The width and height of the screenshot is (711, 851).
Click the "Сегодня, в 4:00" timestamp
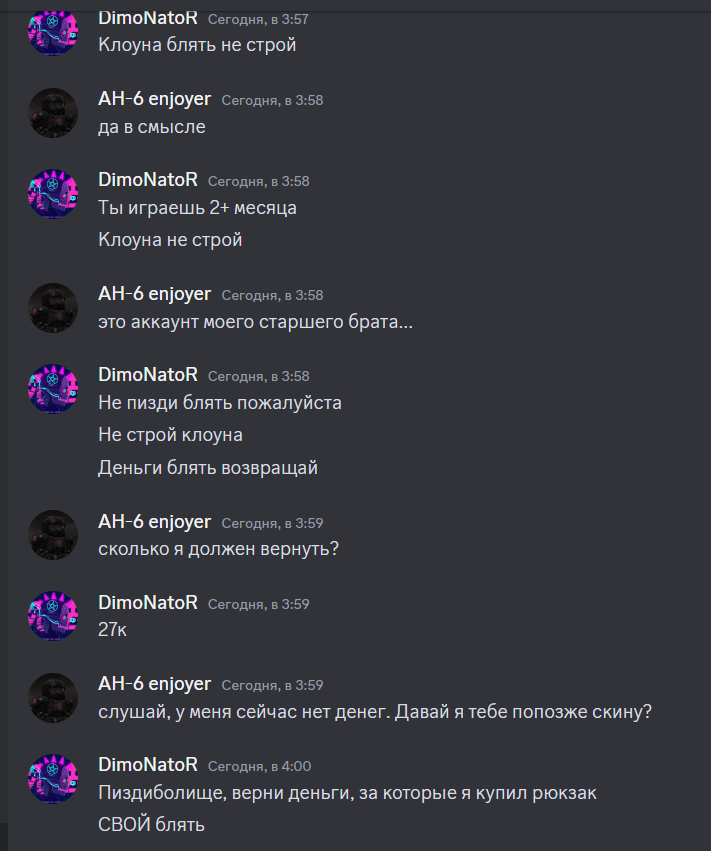pyautogui.click(x=259, y=766)
